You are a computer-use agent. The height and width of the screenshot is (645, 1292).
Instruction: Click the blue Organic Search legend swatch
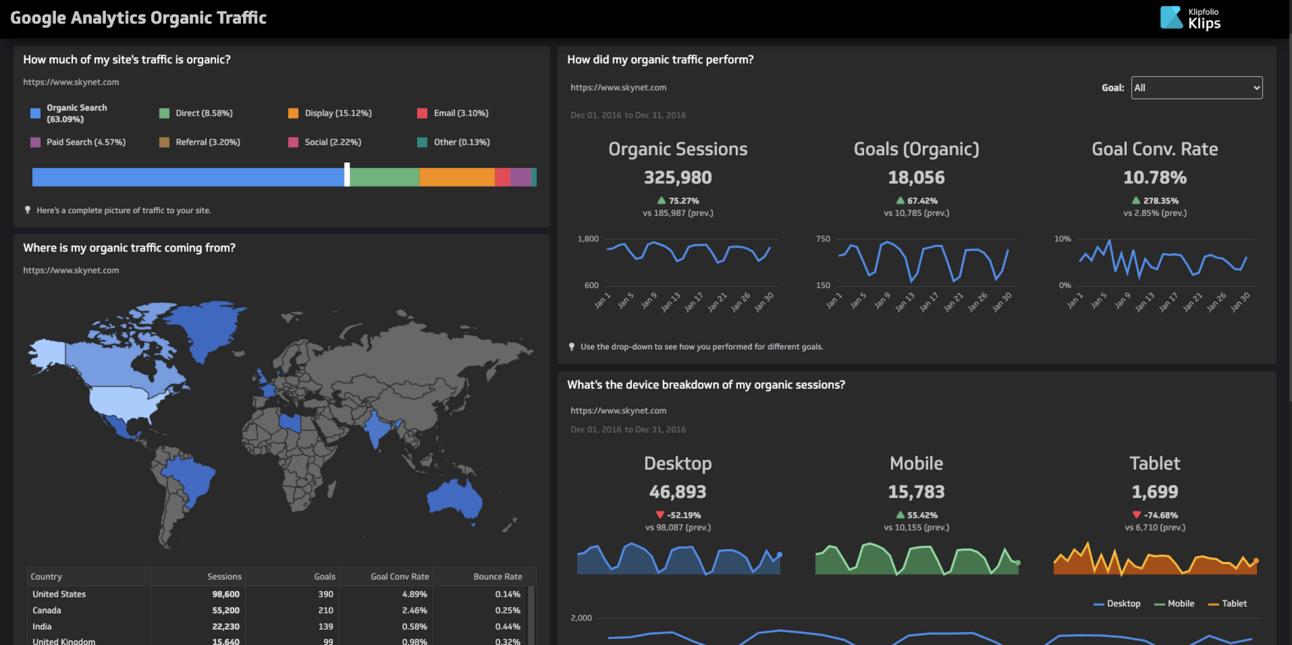point(36,113)
